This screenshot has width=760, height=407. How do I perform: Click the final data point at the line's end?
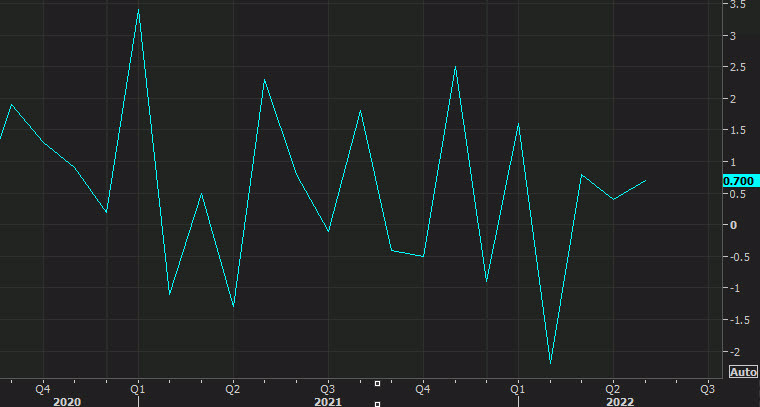pyautogui.click(x=645, y=181)
